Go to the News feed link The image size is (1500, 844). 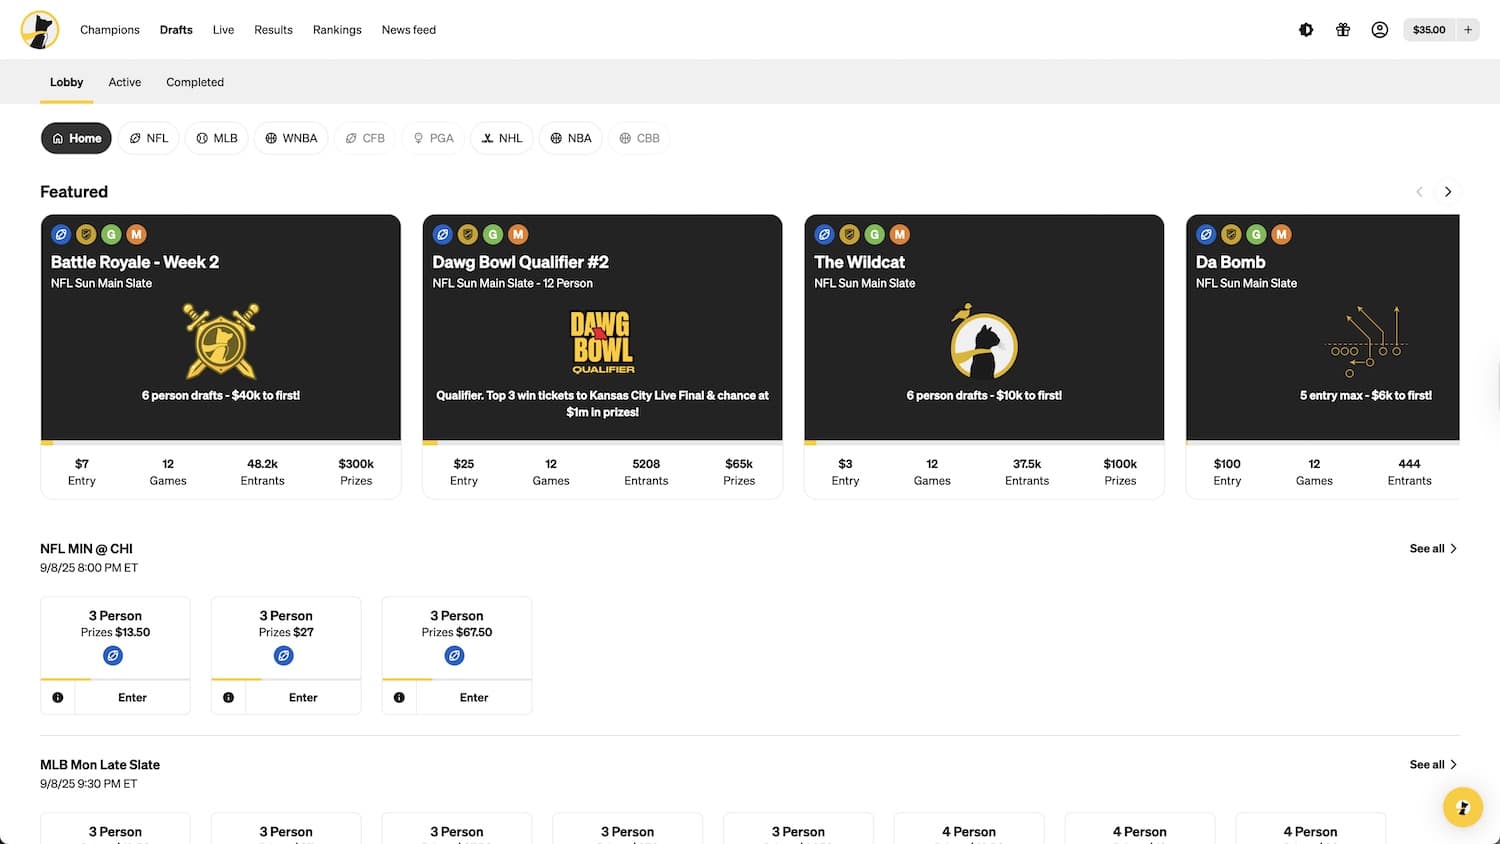pos(408,30)
